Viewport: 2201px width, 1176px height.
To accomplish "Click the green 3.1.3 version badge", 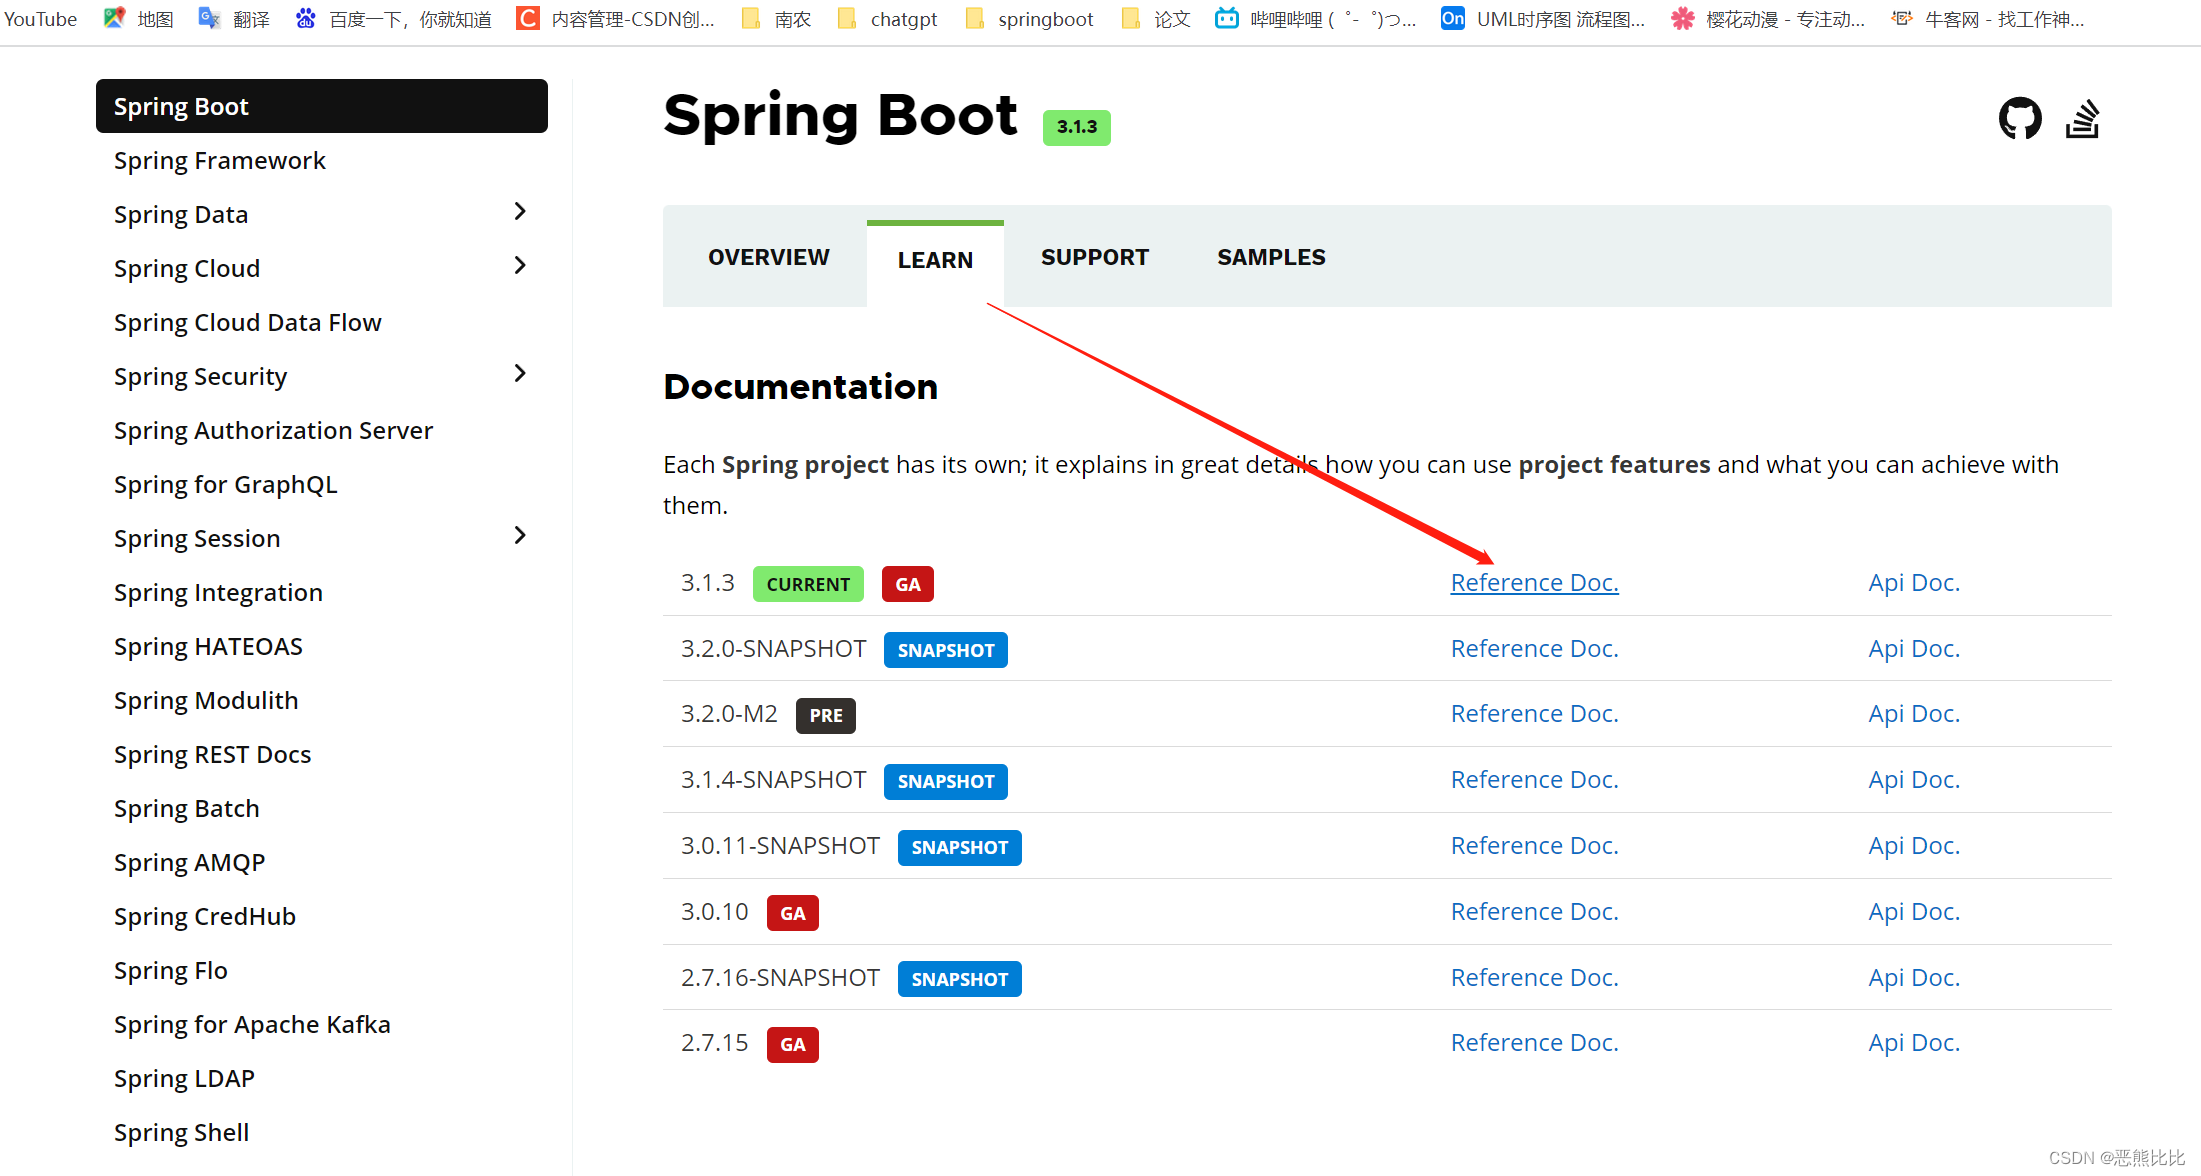I will (x=1077, y=127).
